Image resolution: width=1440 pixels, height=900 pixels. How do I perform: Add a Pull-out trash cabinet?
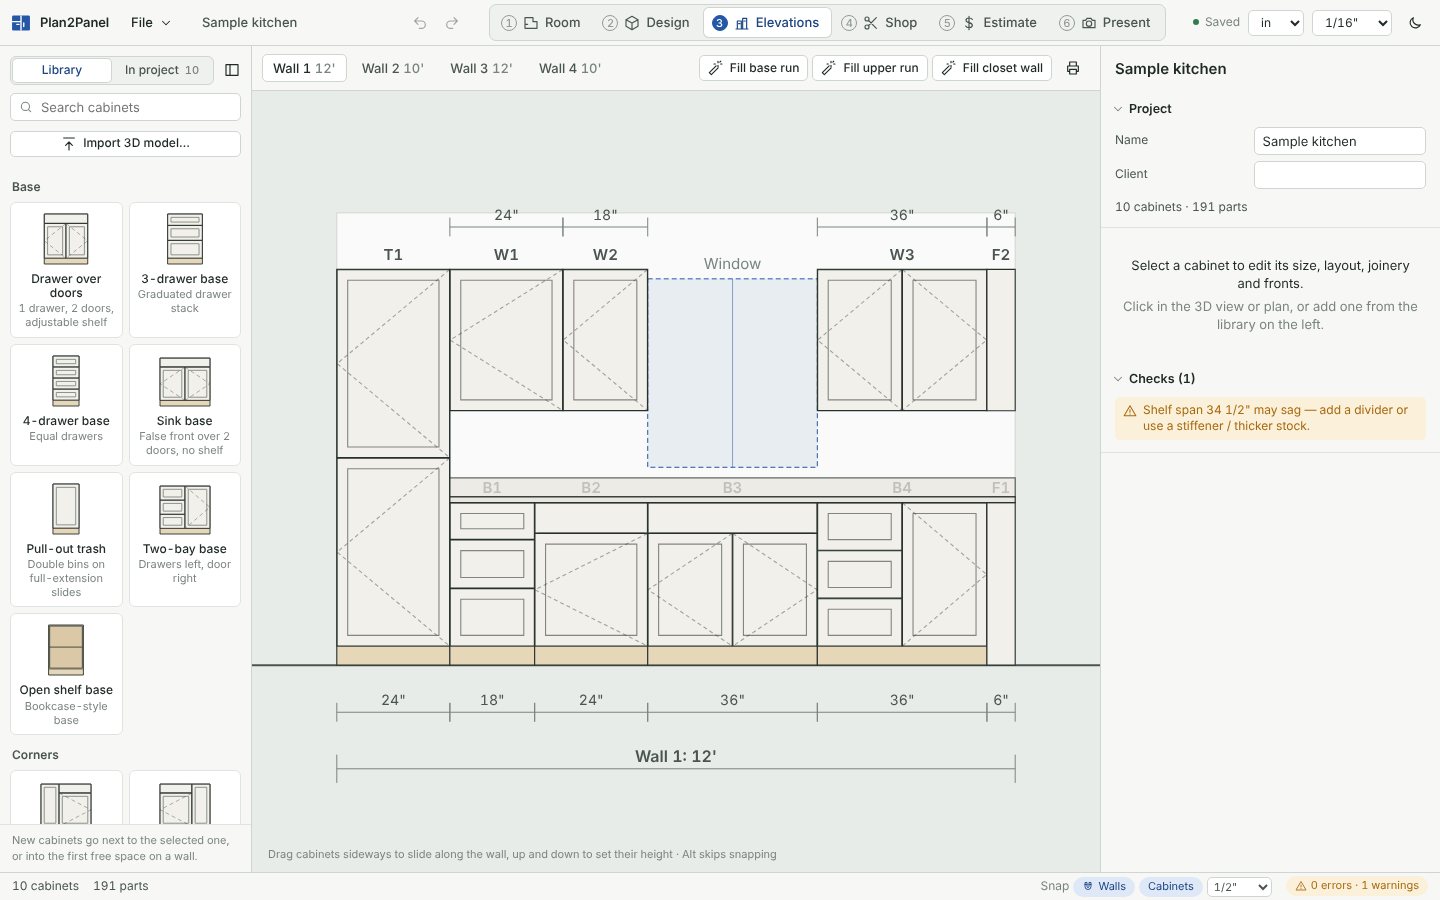(x=66, y=540)
